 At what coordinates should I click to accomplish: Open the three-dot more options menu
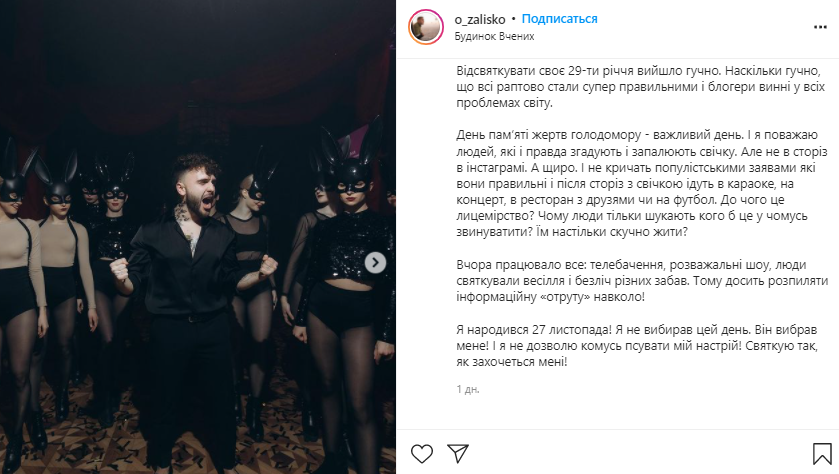820,27
